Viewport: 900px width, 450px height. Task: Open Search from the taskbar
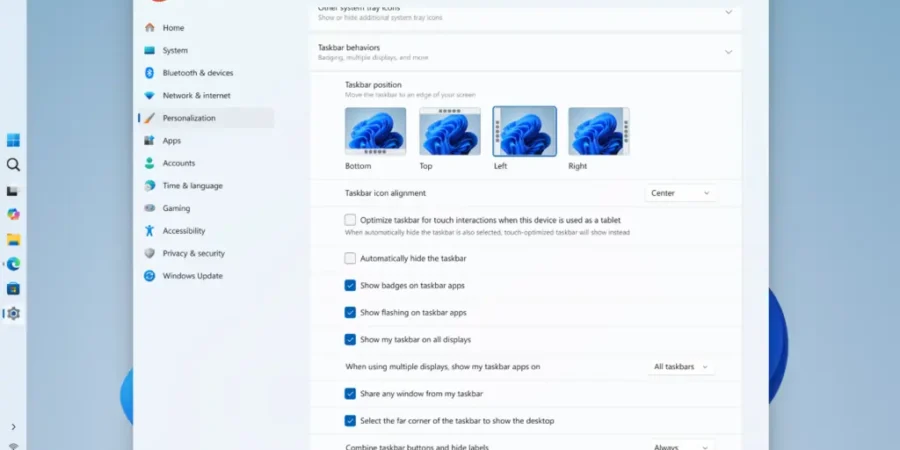point(13,165)
